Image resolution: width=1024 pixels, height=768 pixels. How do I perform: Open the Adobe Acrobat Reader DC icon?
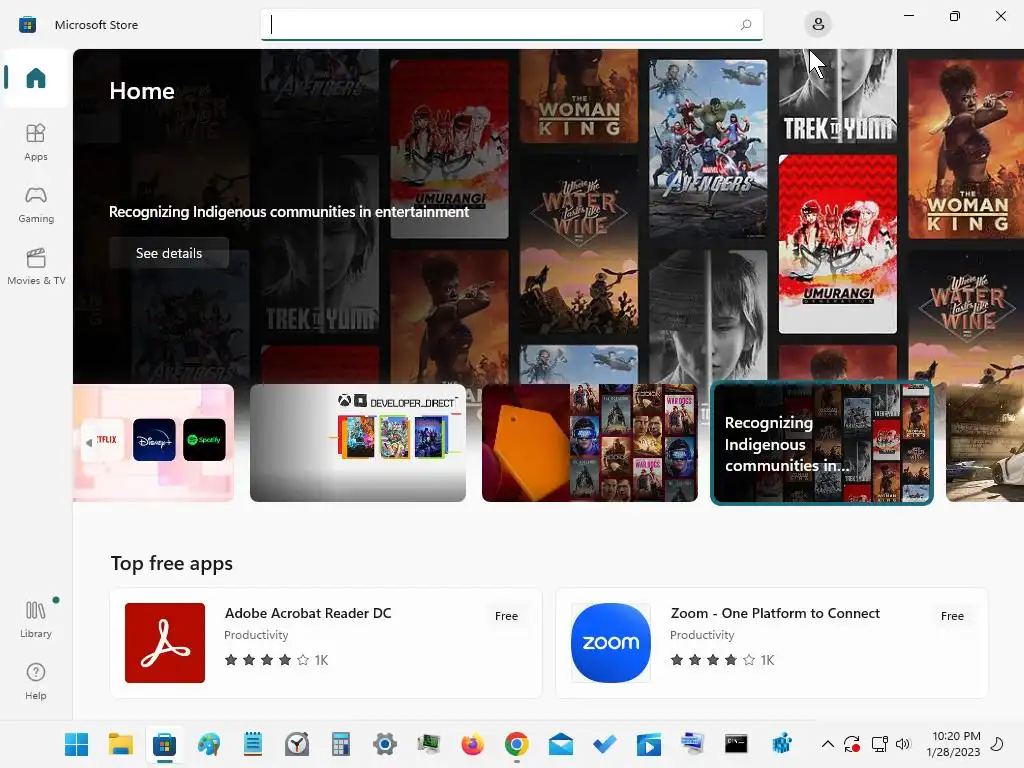coord(165,643)
